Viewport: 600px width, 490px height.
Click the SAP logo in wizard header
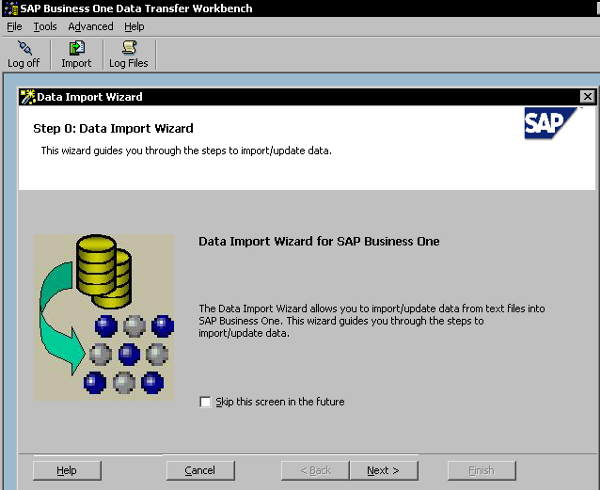(550, 123)
